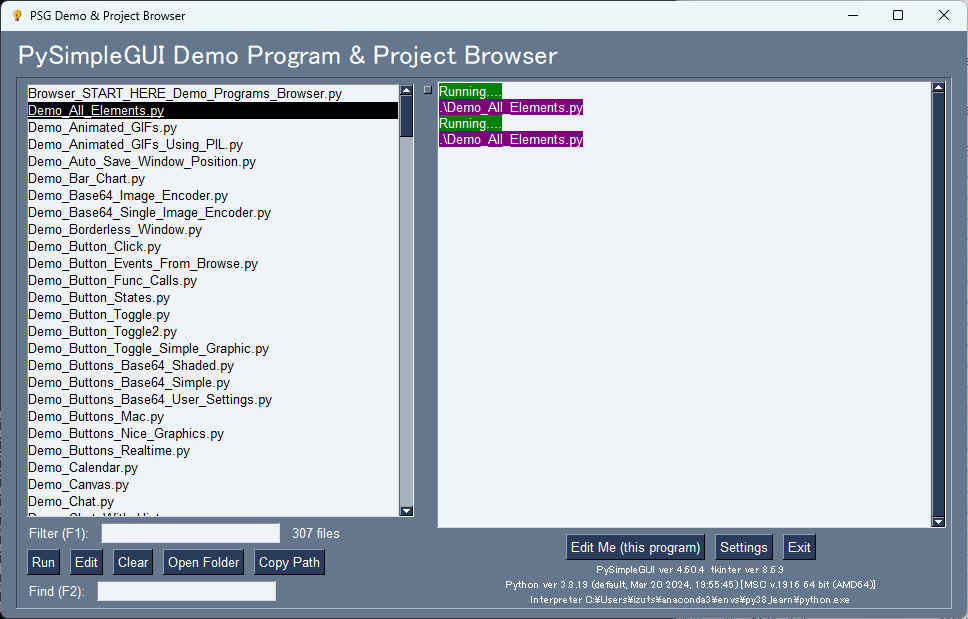Click the down arrow on the output pane scrollbar
This screenshot has width=968, height=619.
tap(938, 519)
